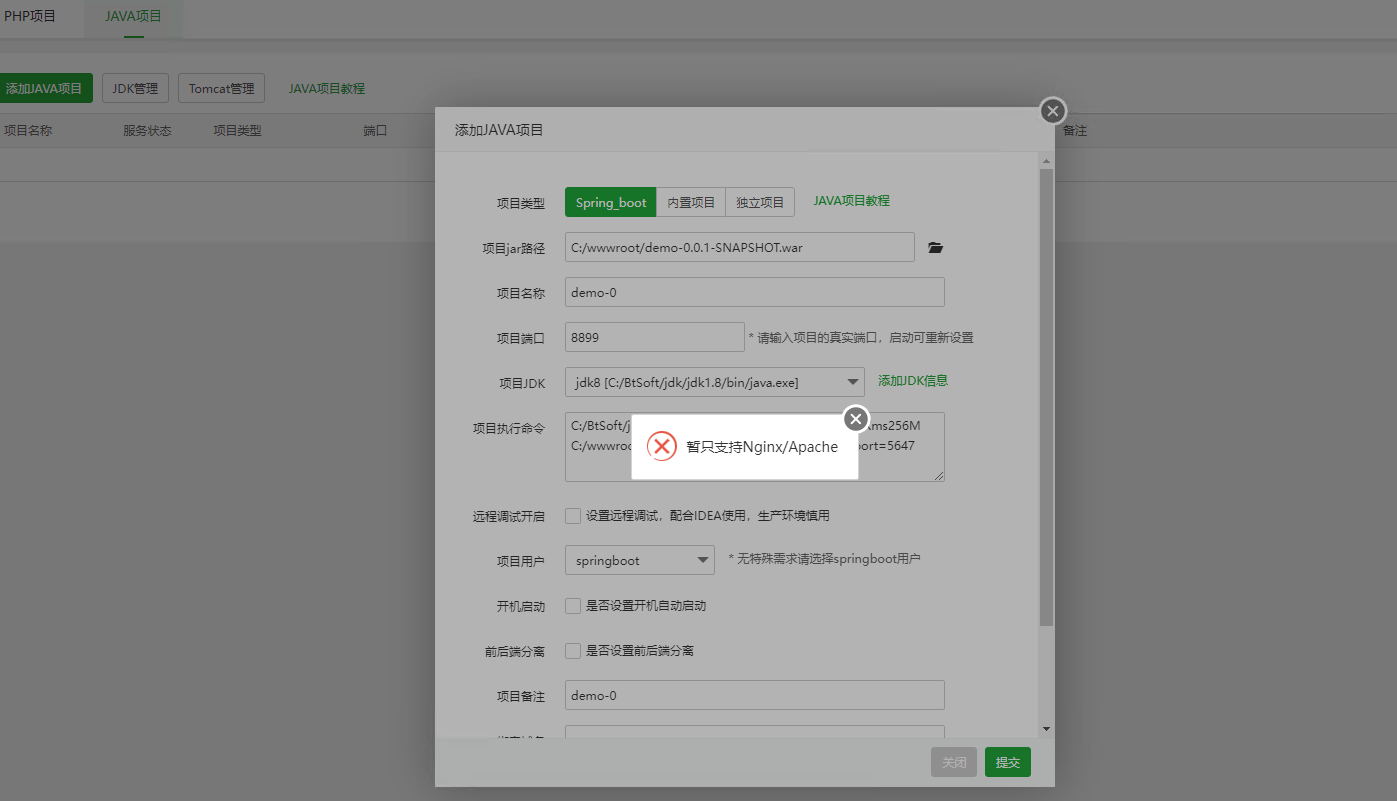Click the 添加JAVA项目 dialog title text
Image resolution: width=1397 pixels, height=801 pixels.
click(x=499, y=130)
